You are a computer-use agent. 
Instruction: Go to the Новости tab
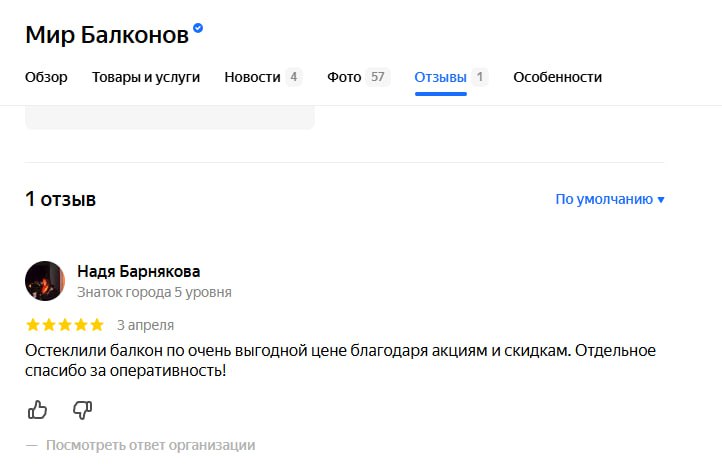coord(263,77)
